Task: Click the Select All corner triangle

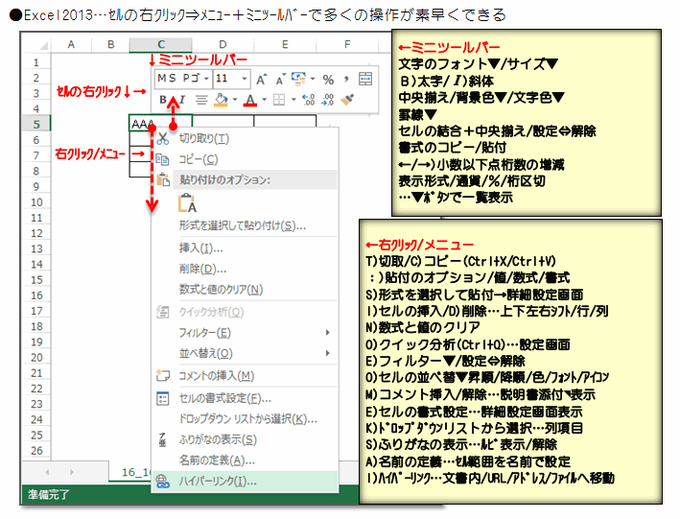Action: coord(43,45)
